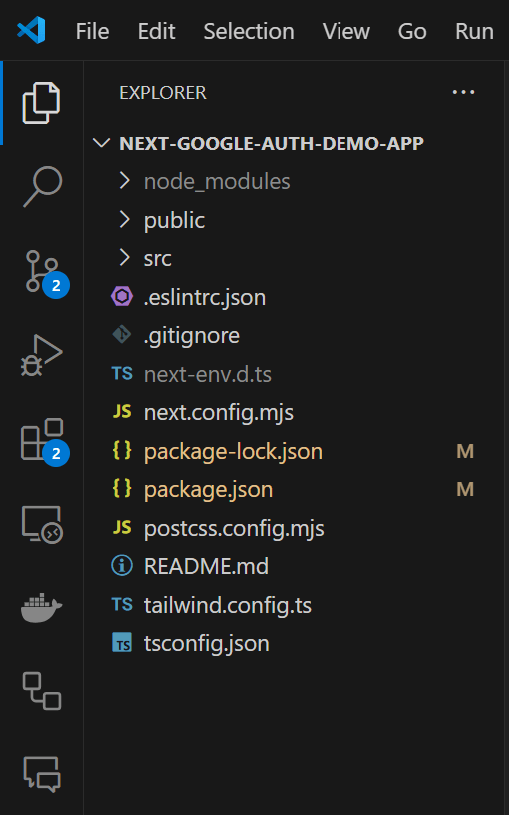Click the TS file icon beside tsconfig.json
This screenshot has height=815, width=509.
click(x=122, y=642)
